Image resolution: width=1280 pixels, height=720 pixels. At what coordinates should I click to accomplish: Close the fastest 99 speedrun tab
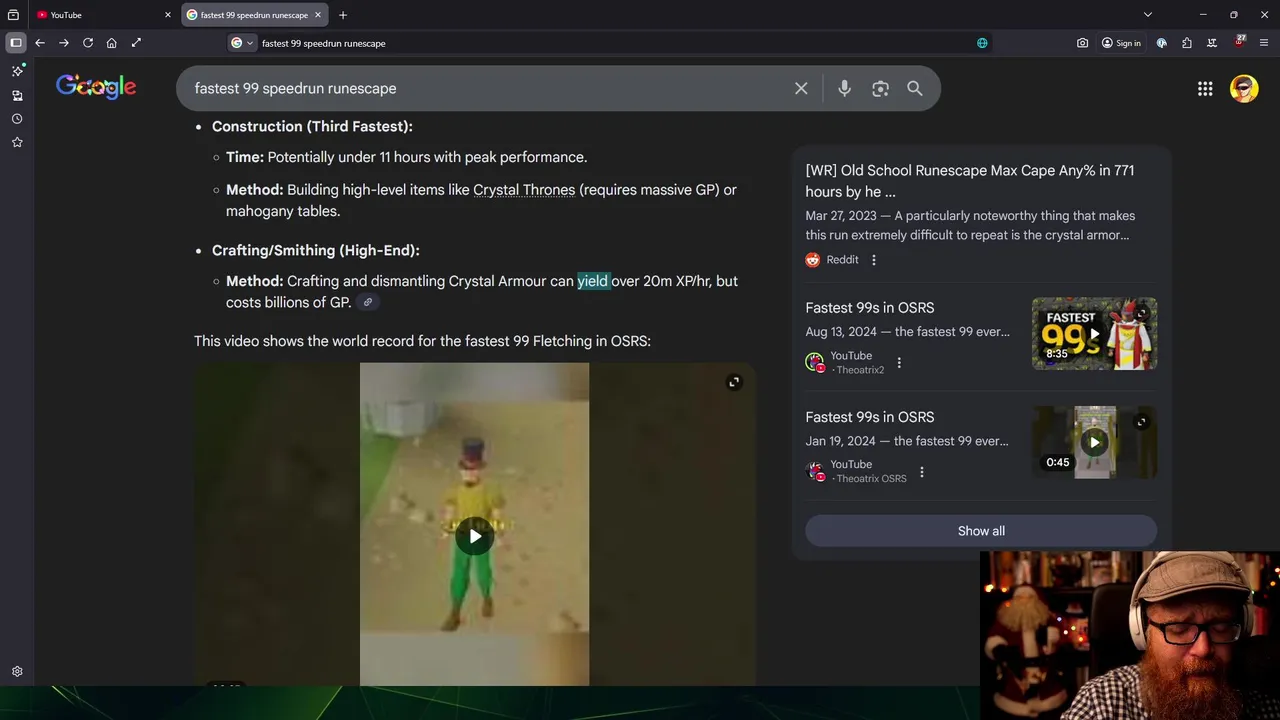(x=318, y=15)
